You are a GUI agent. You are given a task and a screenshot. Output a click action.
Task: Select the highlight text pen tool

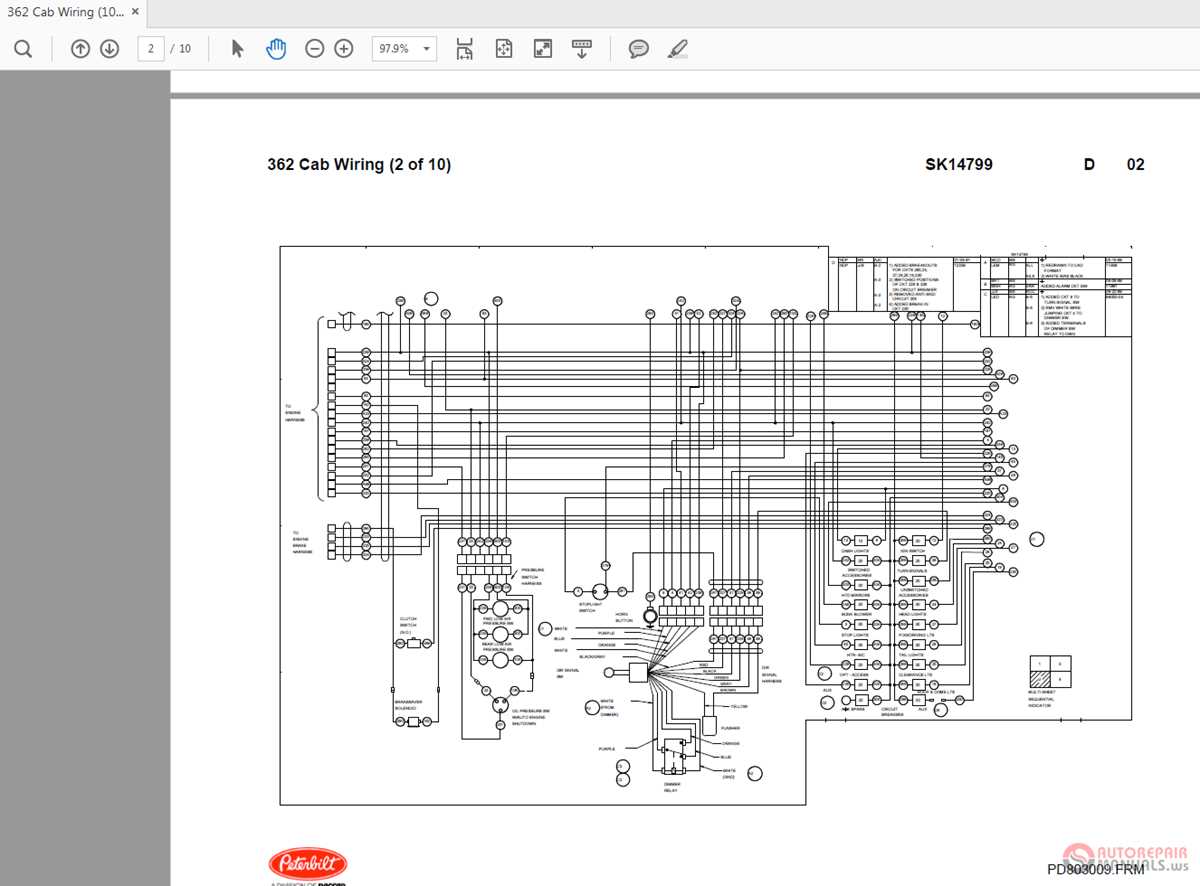(x=678, y=48)
